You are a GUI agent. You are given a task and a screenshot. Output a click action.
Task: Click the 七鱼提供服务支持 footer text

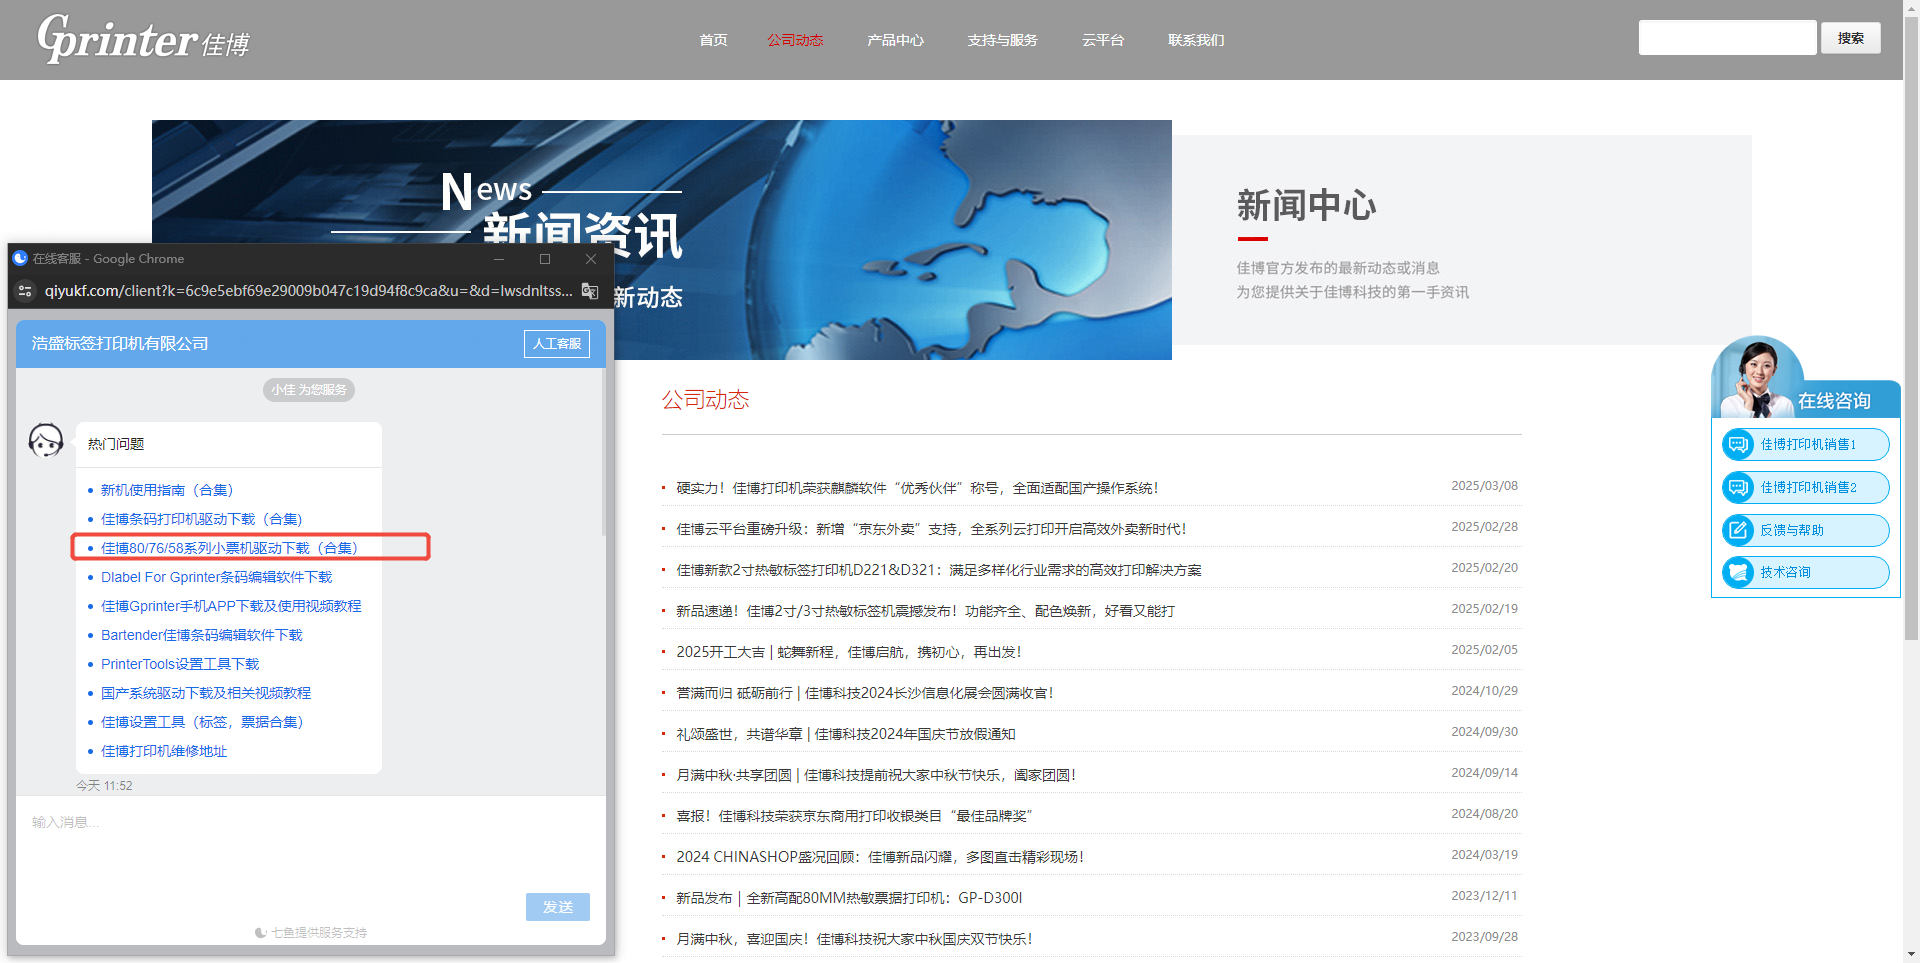pos(311,932)
